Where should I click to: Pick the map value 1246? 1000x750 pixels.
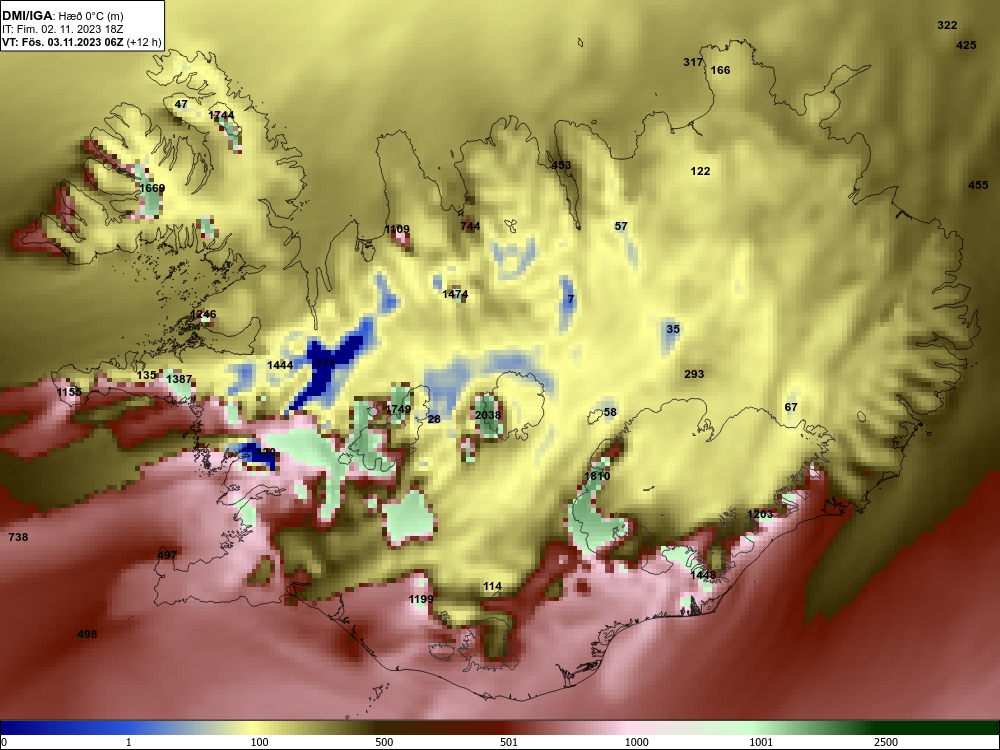point(203,314)
